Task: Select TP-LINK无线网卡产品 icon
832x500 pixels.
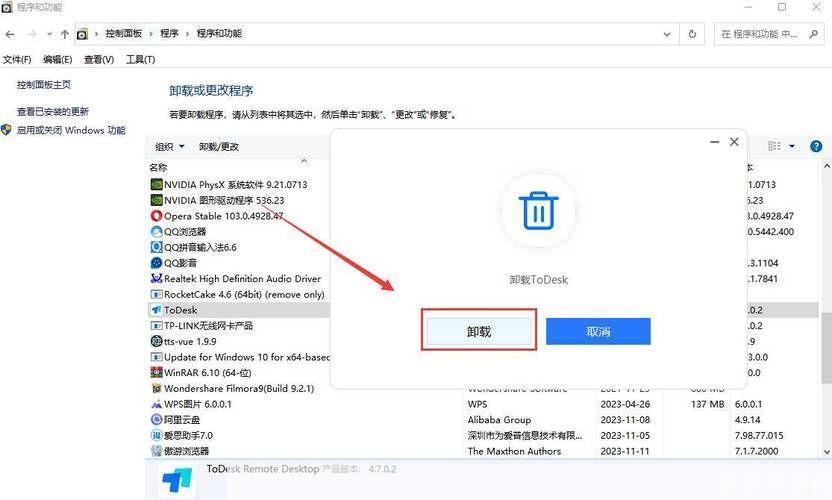Action: (156, 325)
